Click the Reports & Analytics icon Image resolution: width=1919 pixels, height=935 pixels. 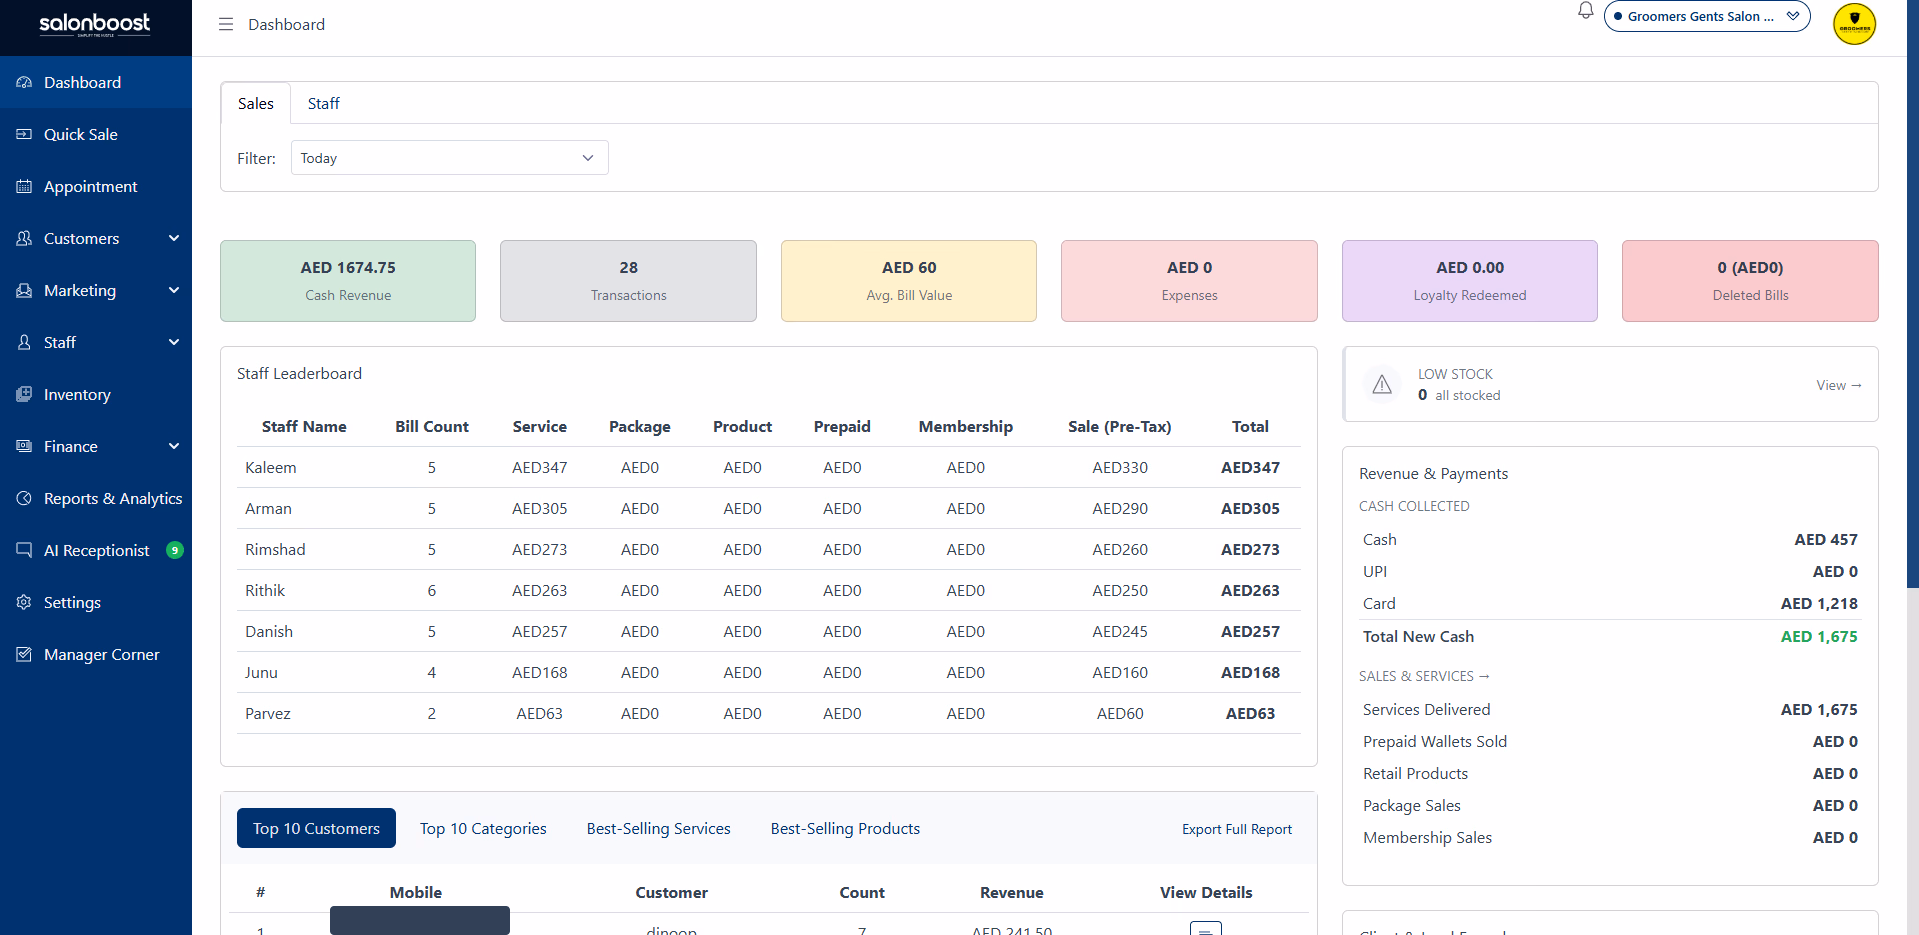[x=24, y=498]
